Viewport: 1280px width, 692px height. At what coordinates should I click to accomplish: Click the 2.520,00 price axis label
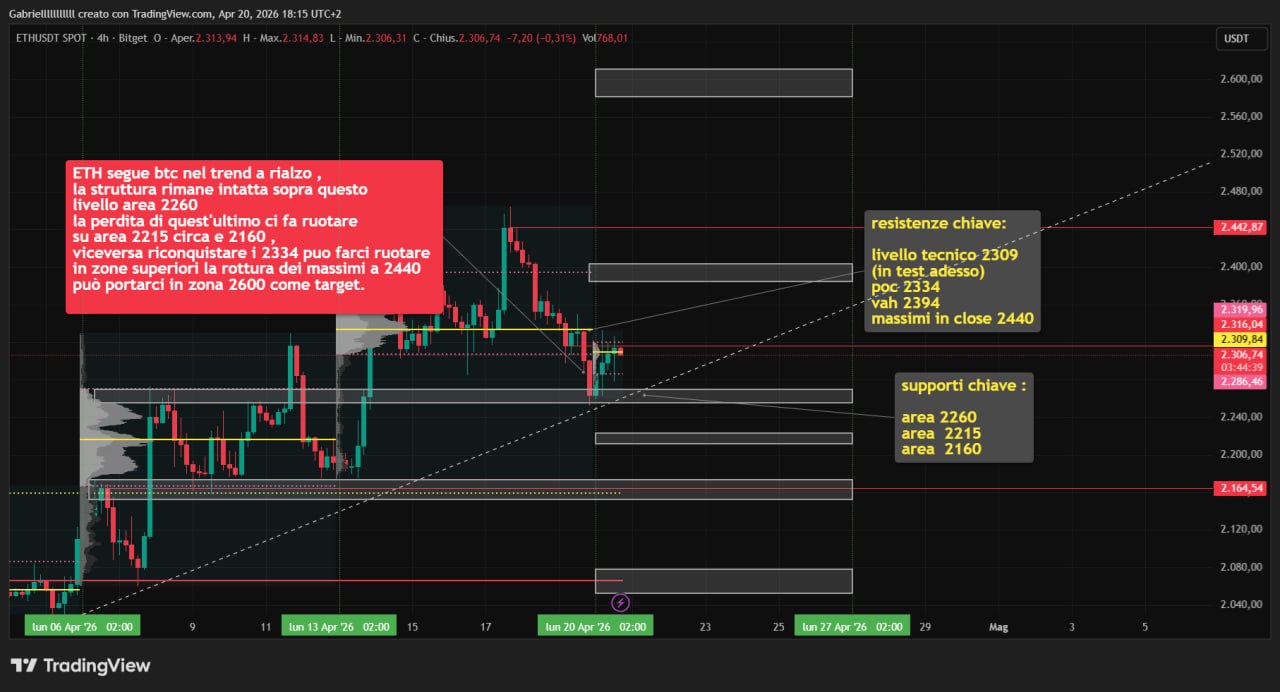click(1240, 154)
